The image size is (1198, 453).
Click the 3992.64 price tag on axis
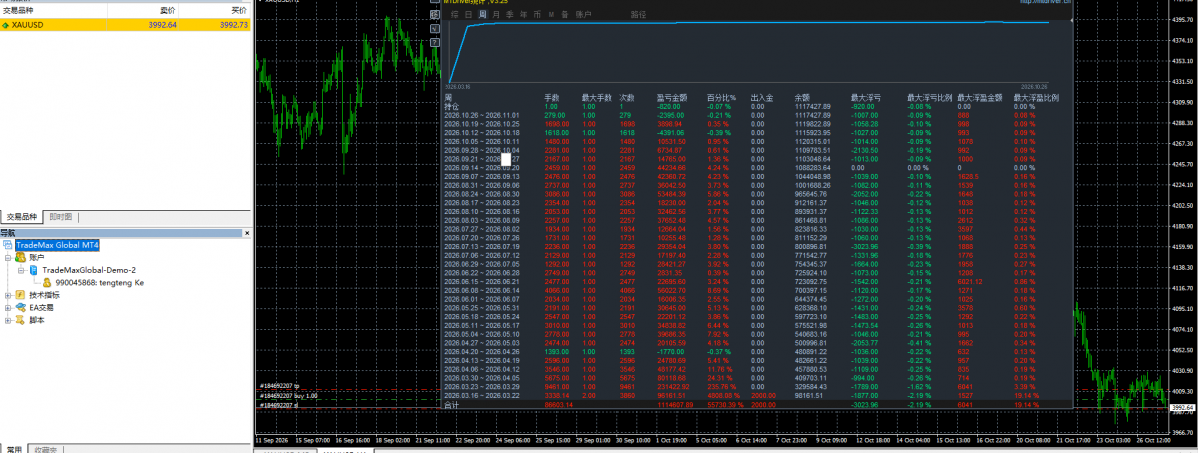(x=1183, y=408)
